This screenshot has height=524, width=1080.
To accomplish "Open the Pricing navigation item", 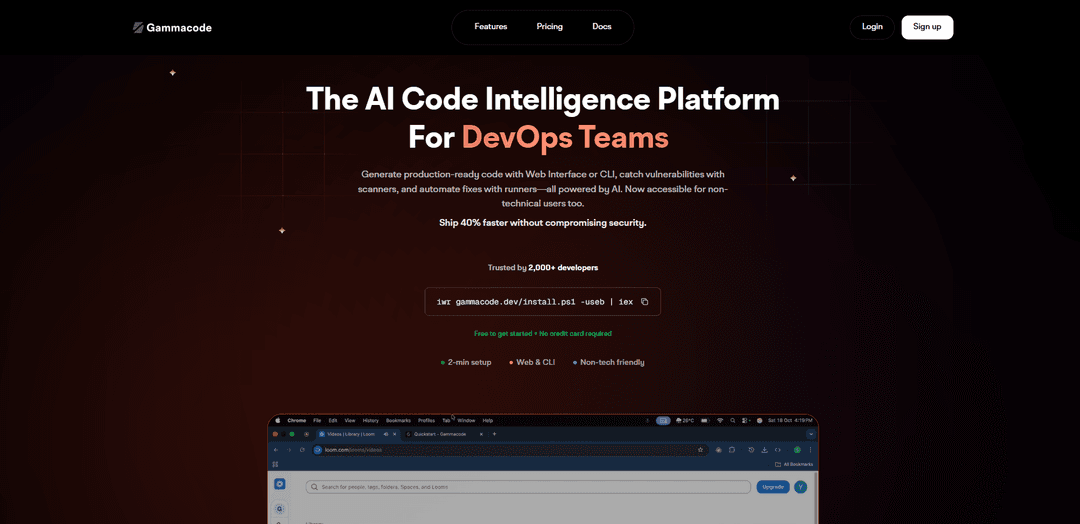I will pos(549,27).
